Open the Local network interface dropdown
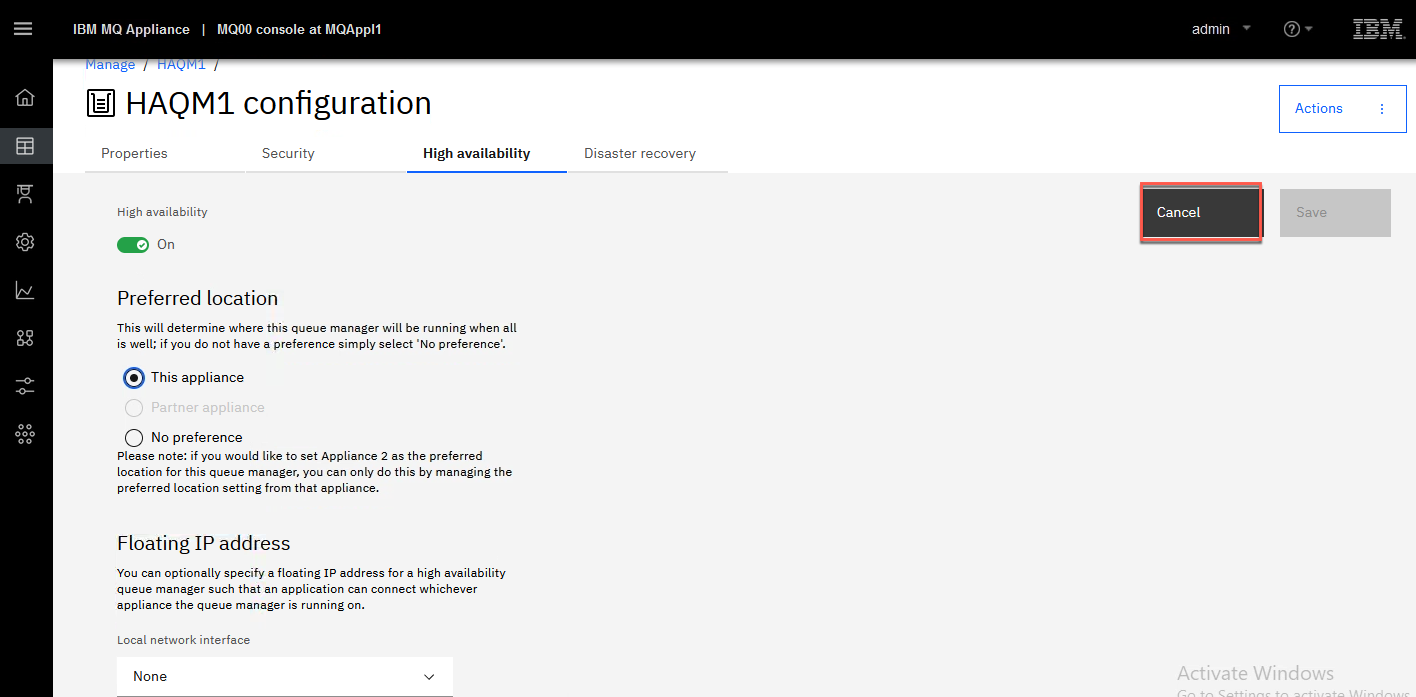This screenshot has height=697, width=1416. (x=285, y=677)
